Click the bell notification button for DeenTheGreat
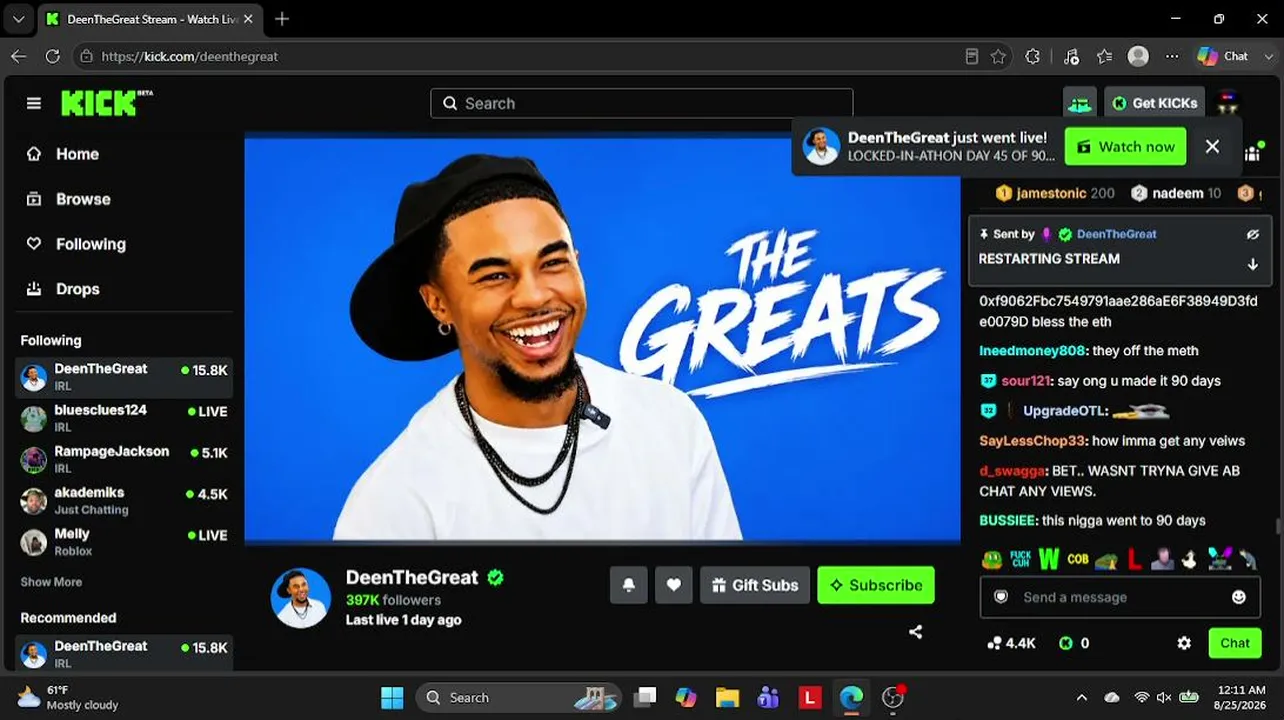The width and height of the screenshot is (1284, 720). pos(629,585)
